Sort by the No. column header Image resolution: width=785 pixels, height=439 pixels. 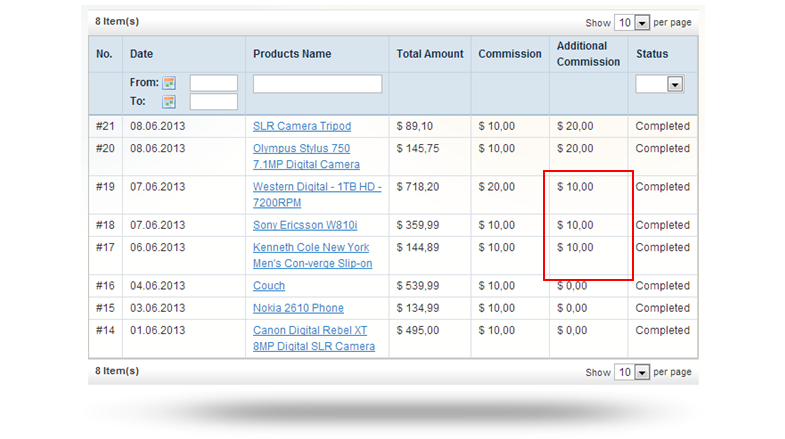point(104,54)
